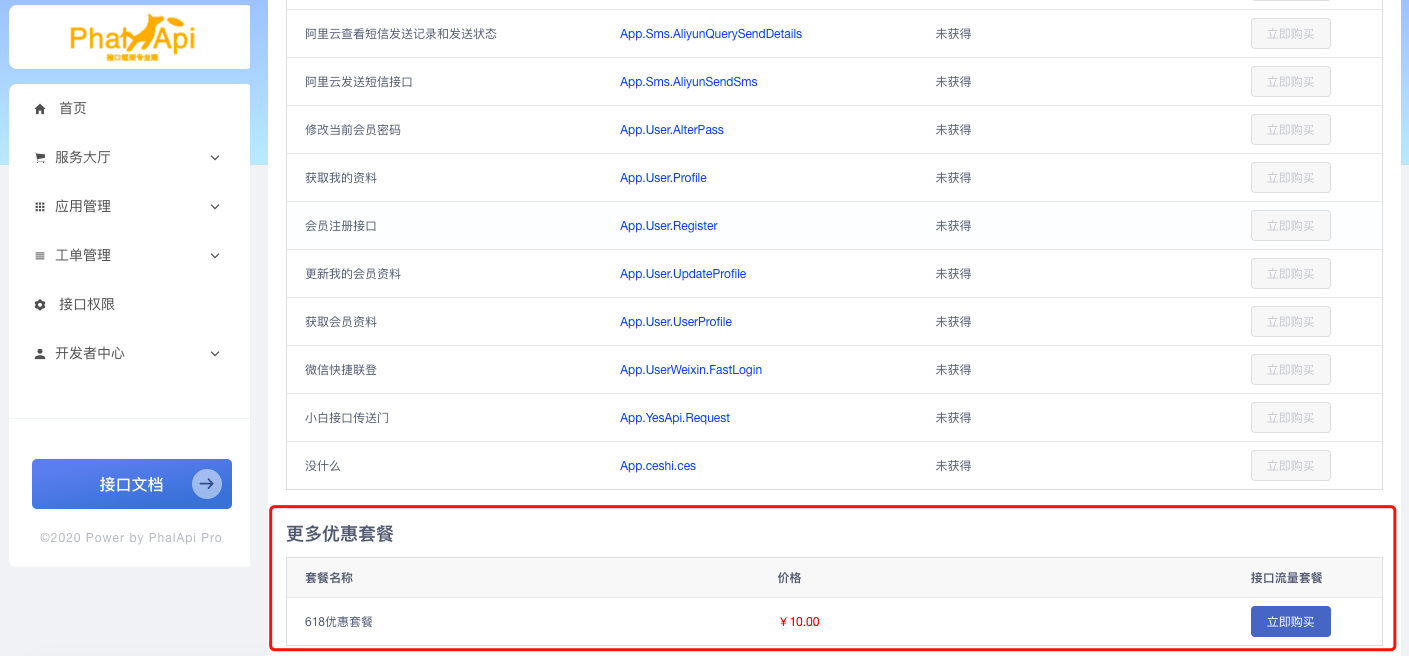Open the App.Sms.AliyunSendSms link

tap(688, 82)
